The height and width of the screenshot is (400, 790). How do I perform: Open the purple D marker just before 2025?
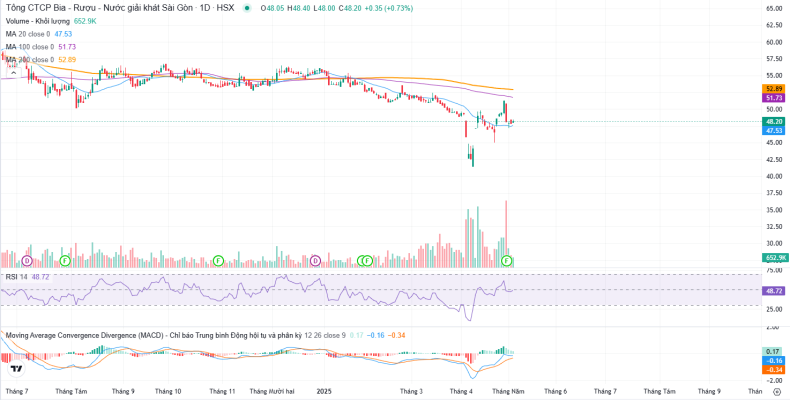click(315, 260)
